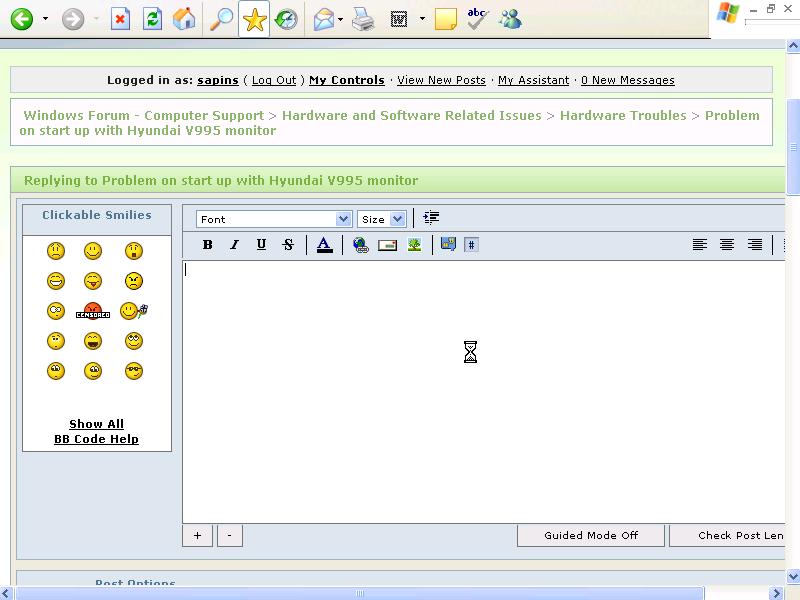Image resolution: width=800 pixels, height=600 pixels.
Task: Apply Bold formatting in editor
Action: 207,245
